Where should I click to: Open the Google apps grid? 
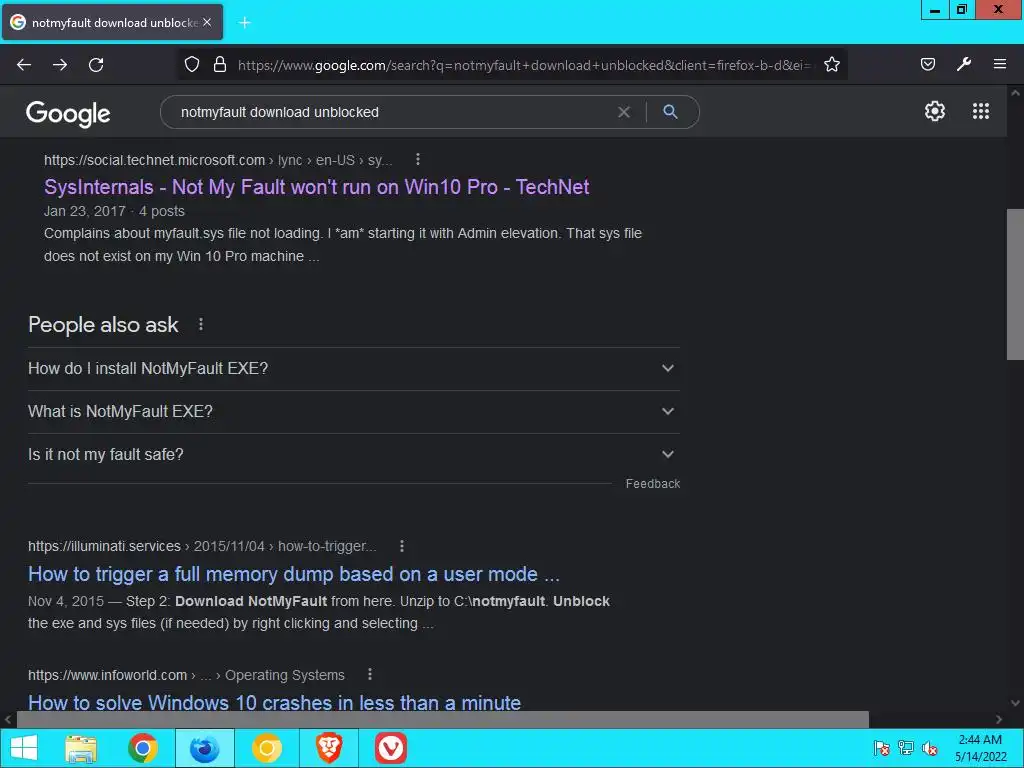[981, 111]
